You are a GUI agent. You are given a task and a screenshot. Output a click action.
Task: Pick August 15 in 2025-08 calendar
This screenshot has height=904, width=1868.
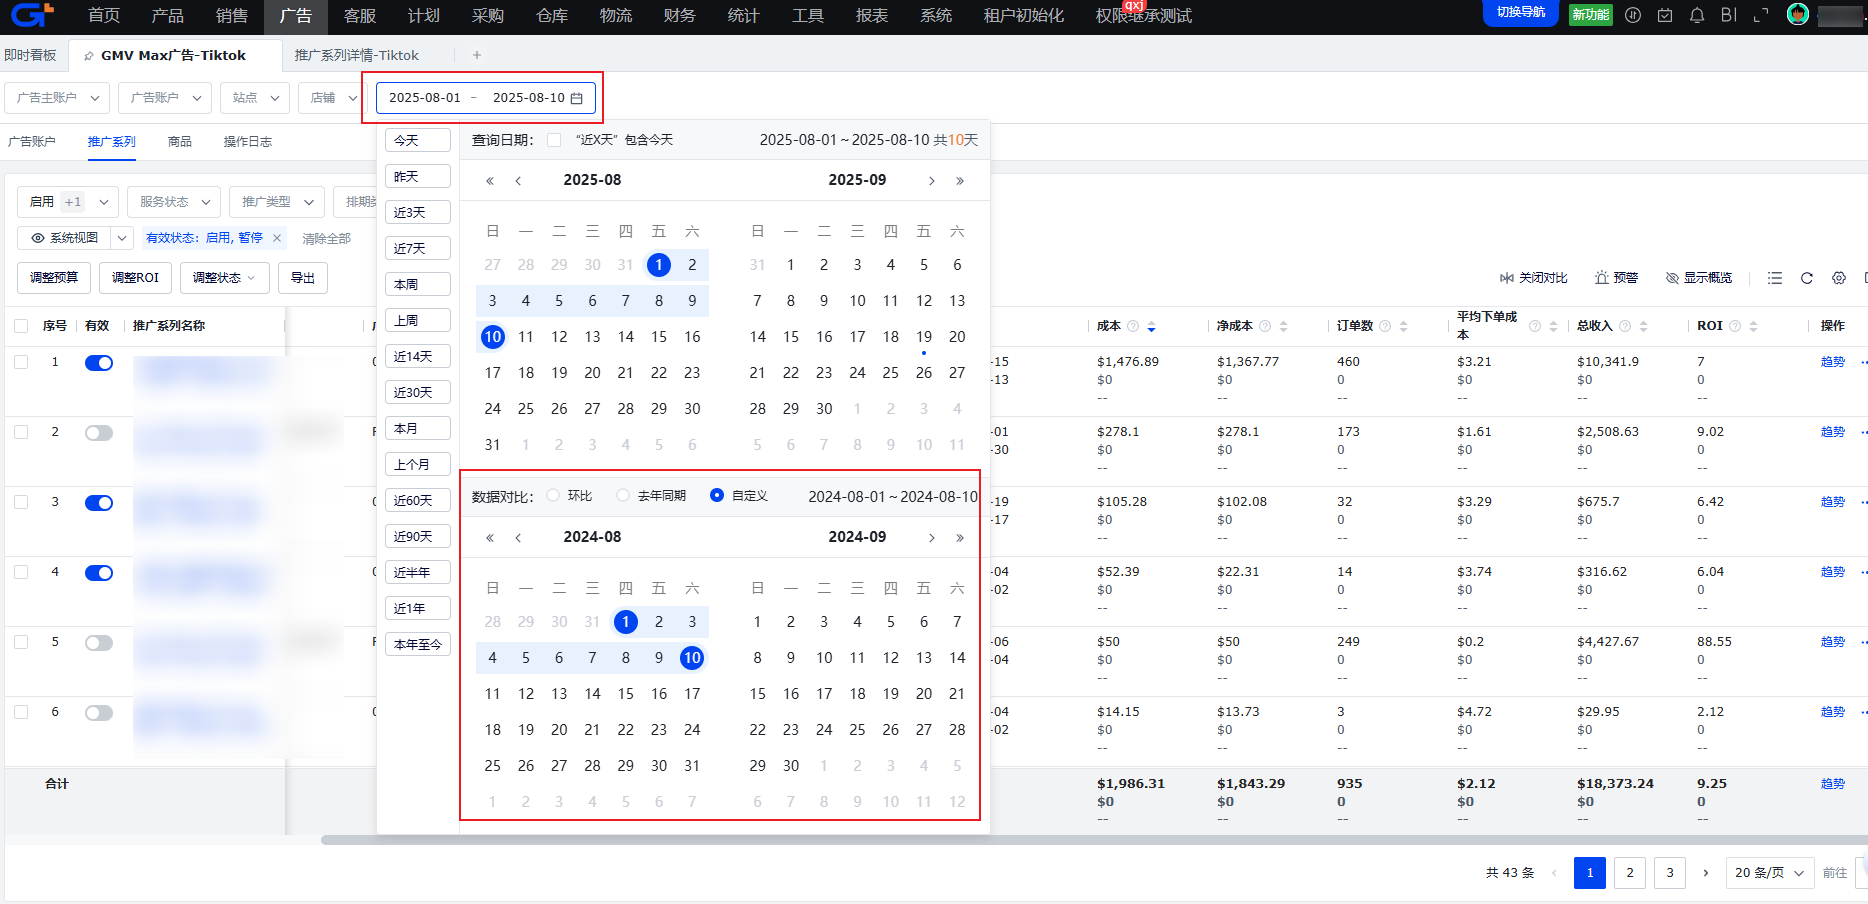coord(659,337)
